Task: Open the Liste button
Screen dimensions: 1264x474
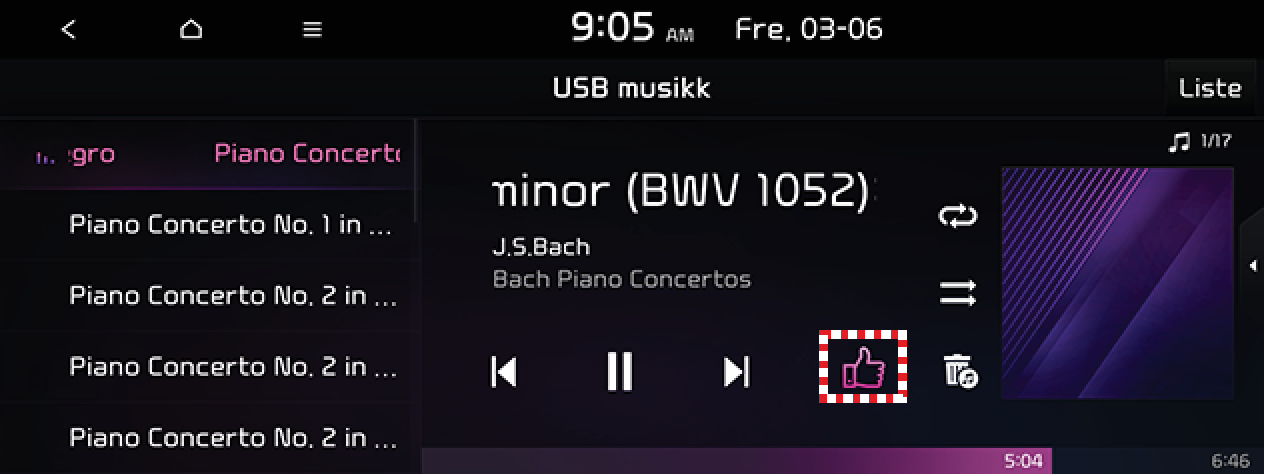Action: click(1210, 88)
